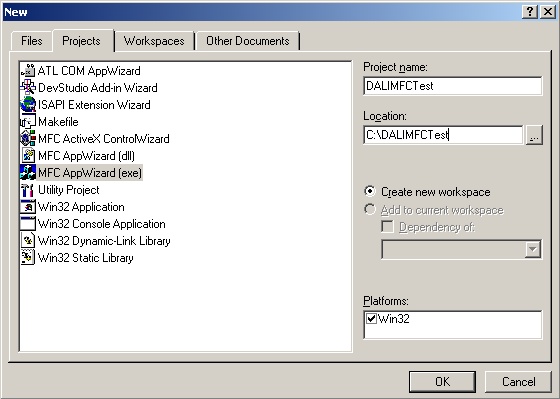Click the Location path input field
Screen dimensions: 560x399
pos(443,135)
